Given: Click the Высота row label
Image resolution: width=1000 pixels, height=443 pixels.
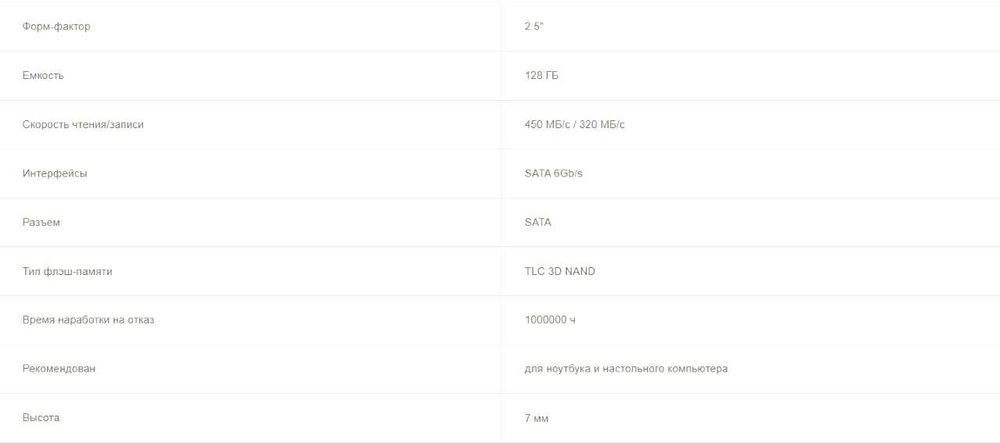Looking at the screenshot, I should (x=42, y=418).
